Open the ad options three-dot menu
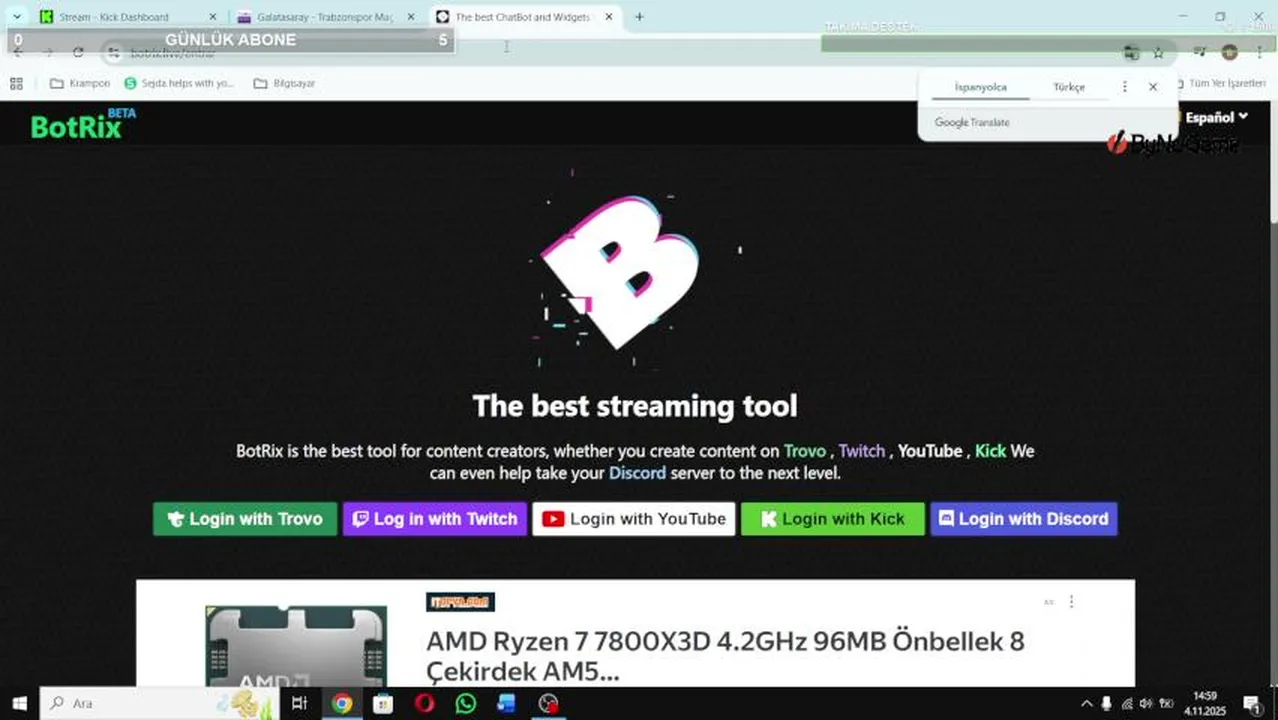 [x=1071, y=602]
